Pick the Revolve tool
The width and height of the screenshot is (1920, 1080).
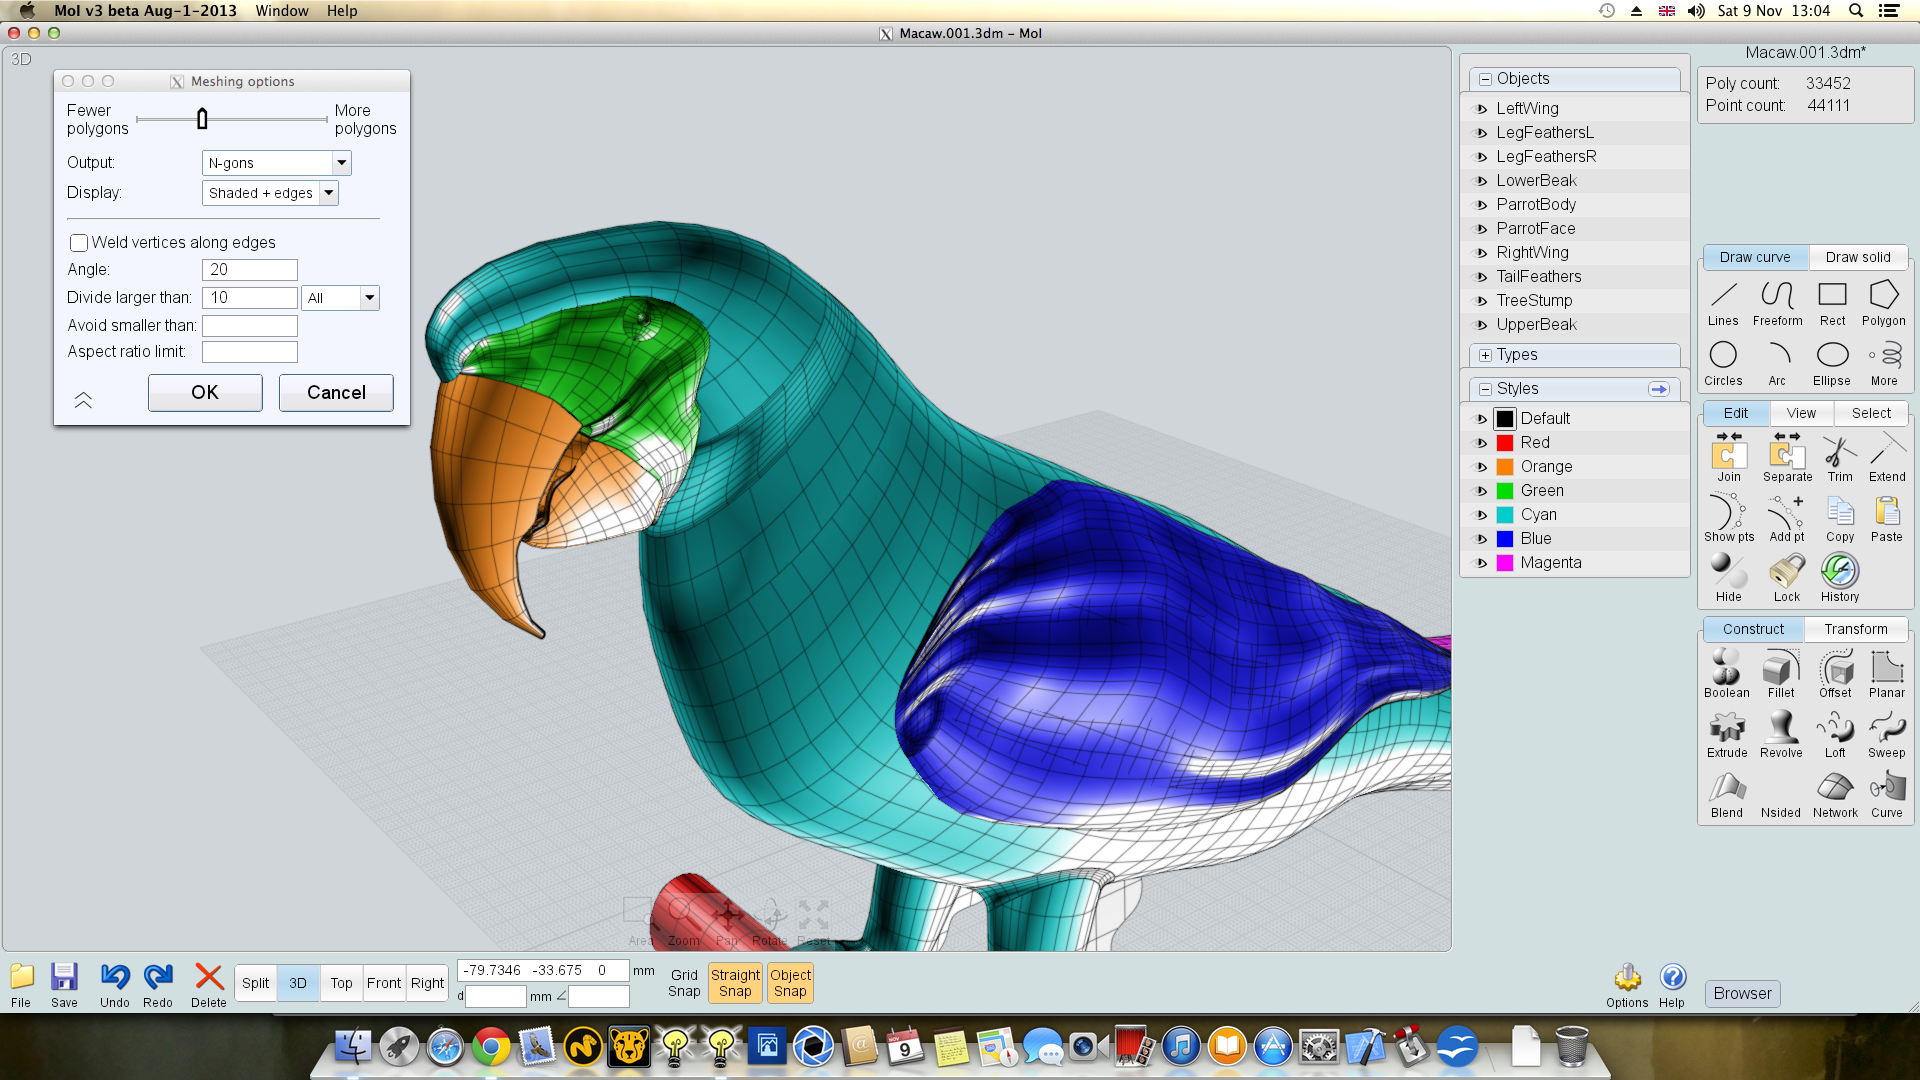(1781, 735)
